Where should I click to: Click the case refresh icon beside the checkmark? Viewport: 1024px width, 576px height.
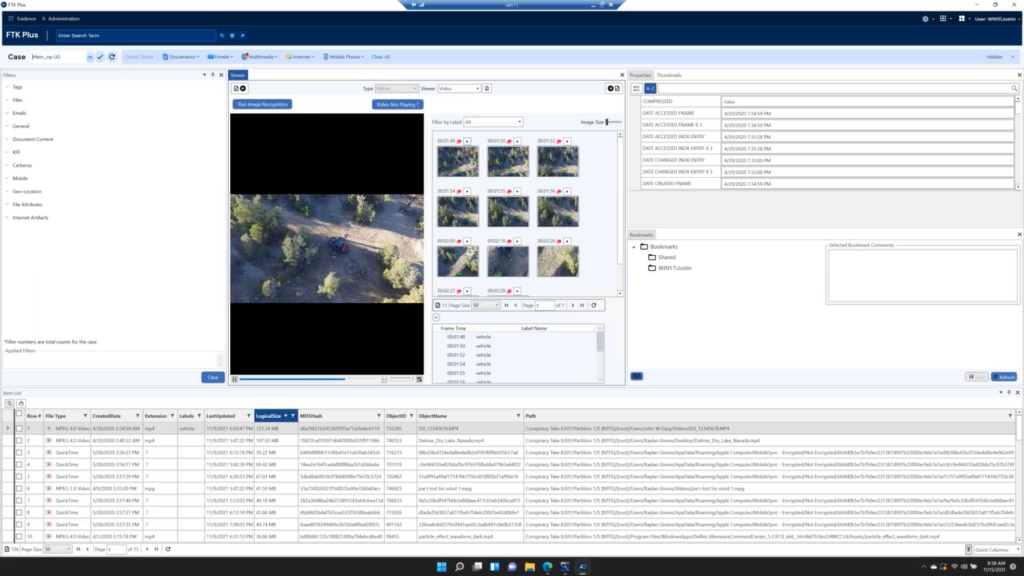point(112,57)
